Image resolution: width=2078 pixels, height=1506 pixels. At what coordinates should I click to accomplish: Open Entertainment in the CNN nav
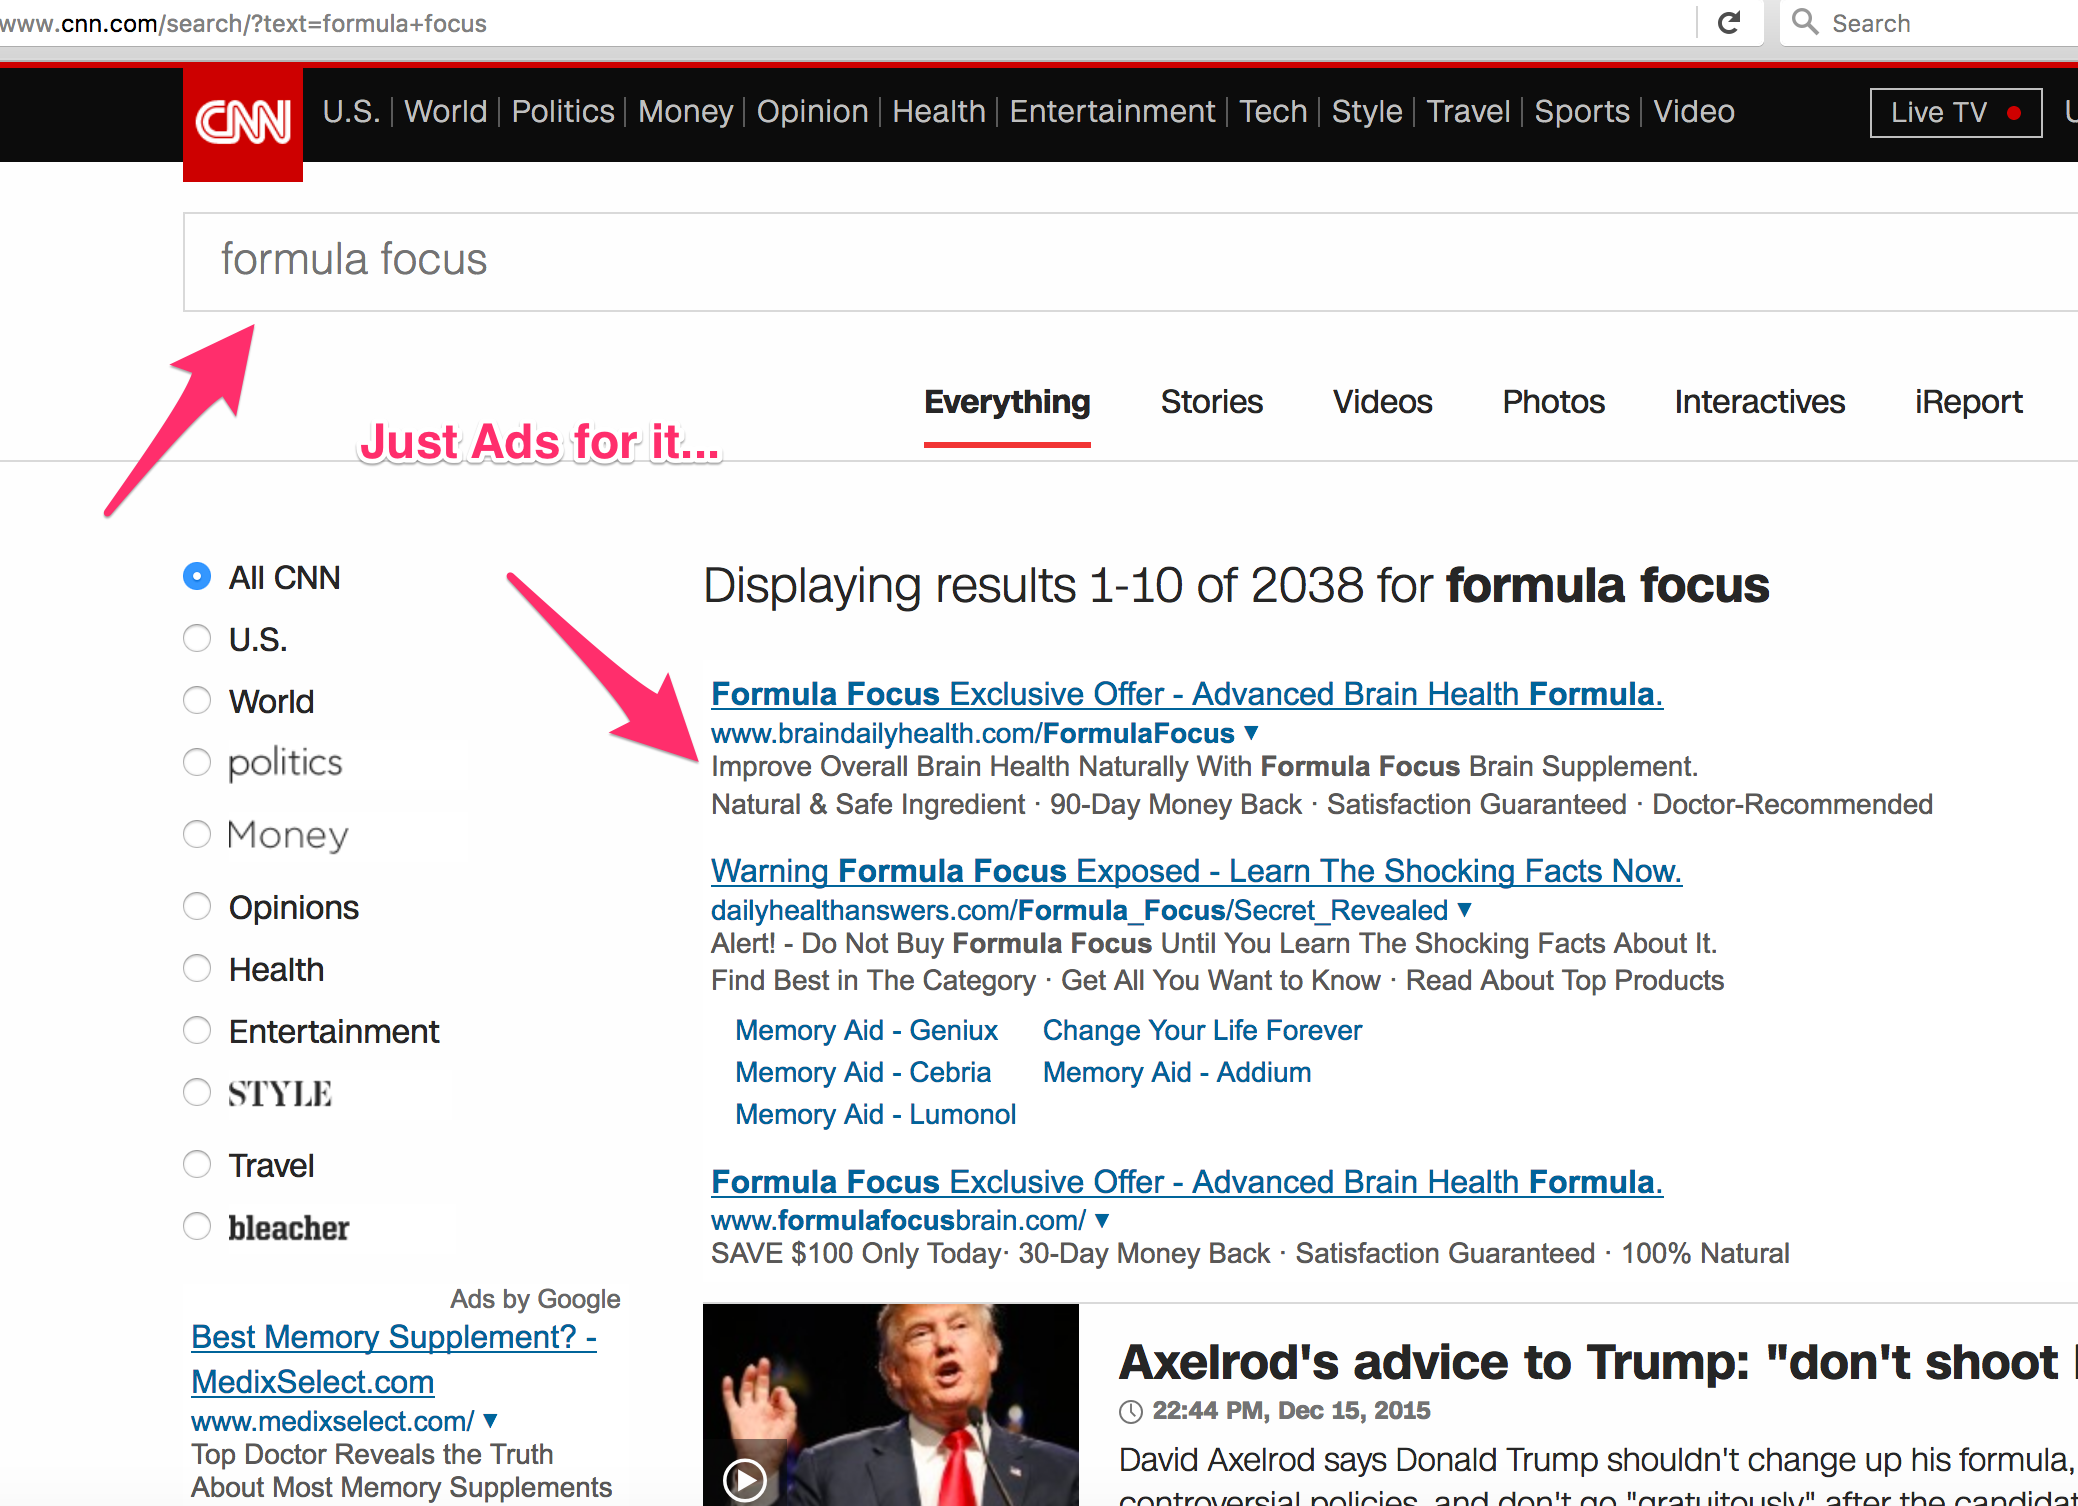[x=1112, y=111]
